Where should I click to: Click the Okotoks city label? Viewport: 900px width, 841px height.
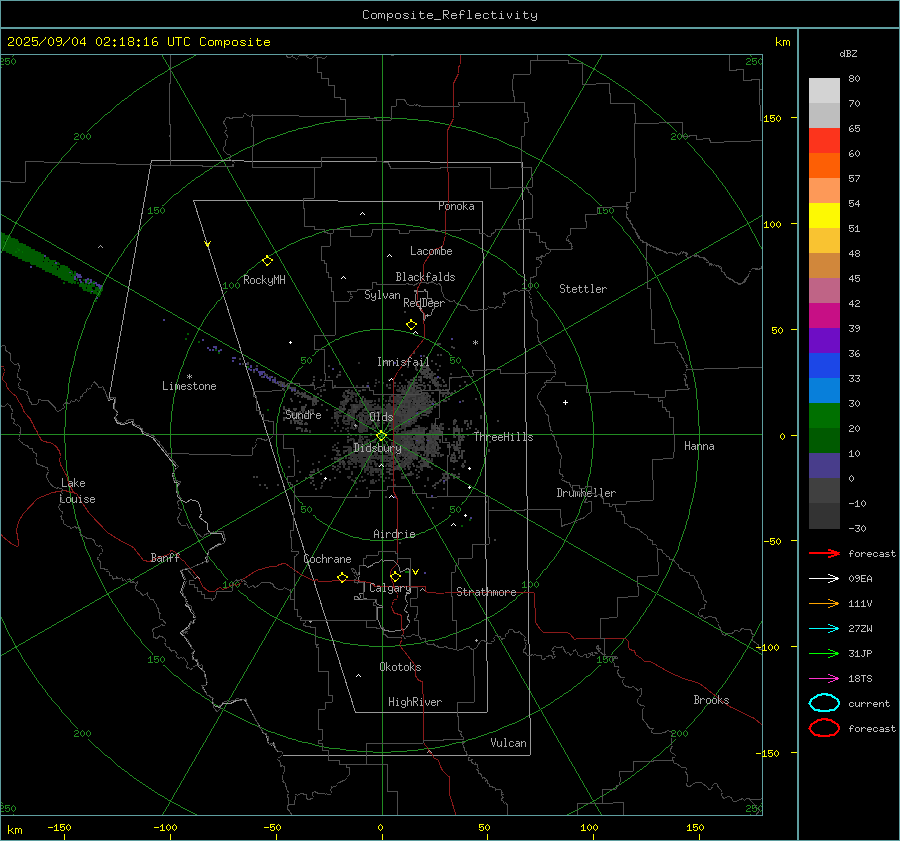[x=400, y=667]
